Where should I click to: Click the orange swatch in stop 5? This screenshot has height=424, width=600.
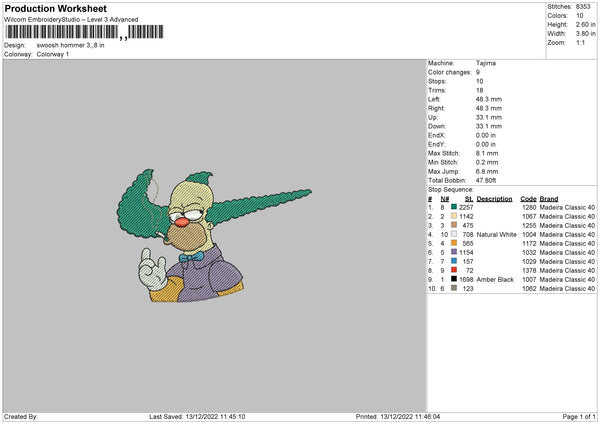(454, 243)
